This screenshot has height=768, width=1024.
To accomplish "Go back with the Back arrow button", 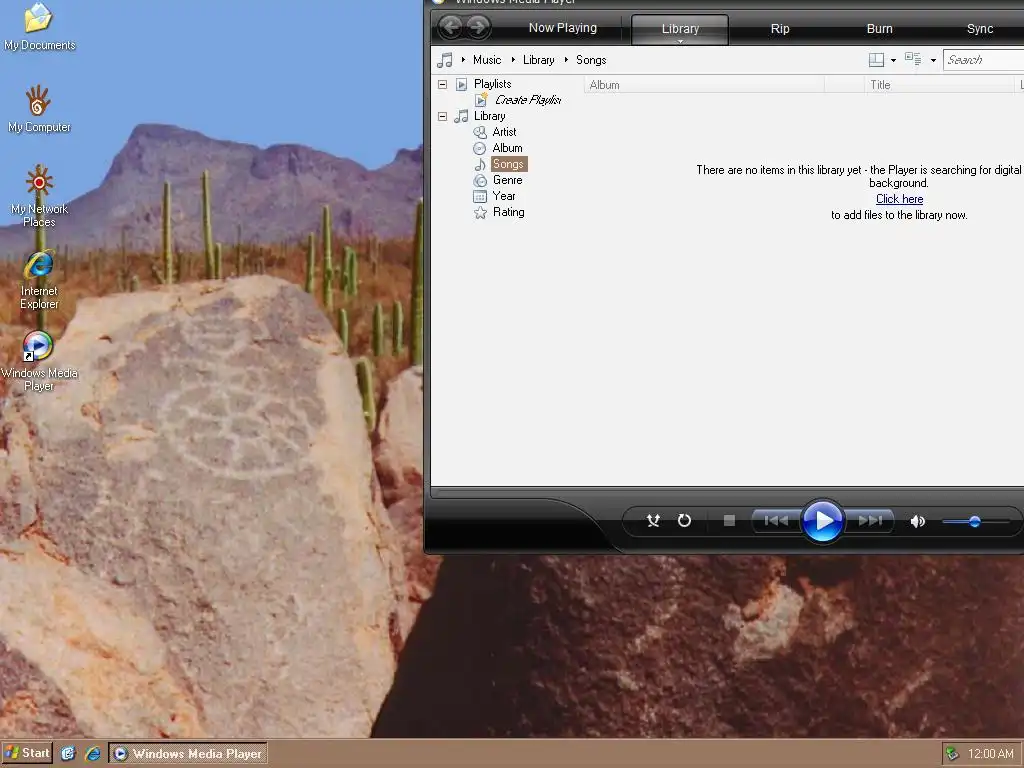I will click(x=451, y=27).
